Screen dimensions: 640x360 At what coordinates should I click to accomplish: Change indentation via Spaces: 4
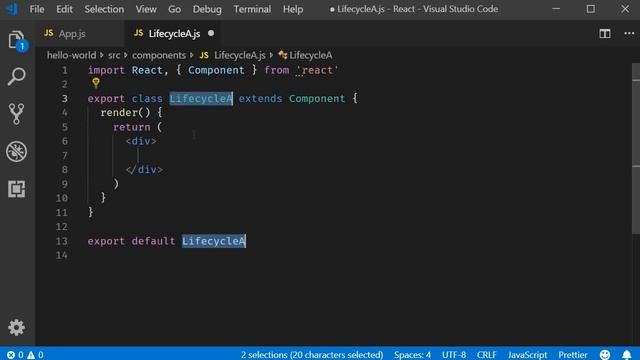coord(412,355)
